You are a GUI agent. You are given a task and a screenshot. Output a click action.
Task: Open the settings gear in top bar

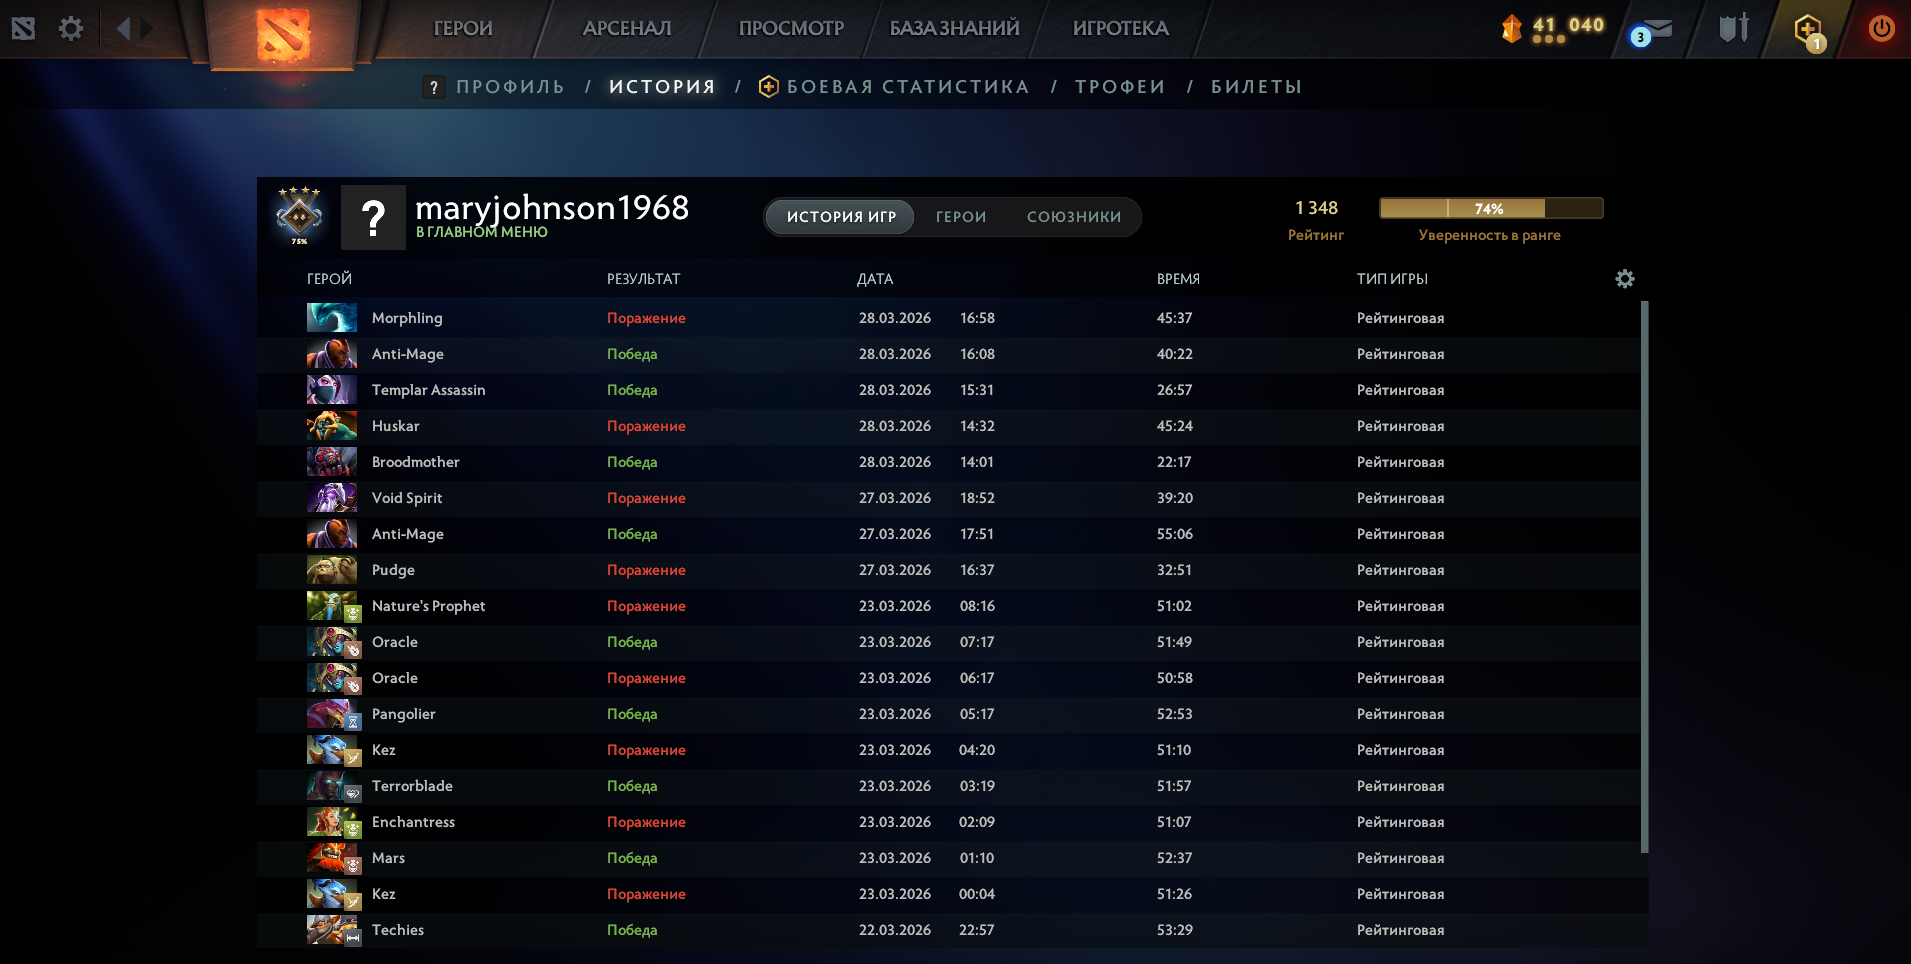coord(70,28)
